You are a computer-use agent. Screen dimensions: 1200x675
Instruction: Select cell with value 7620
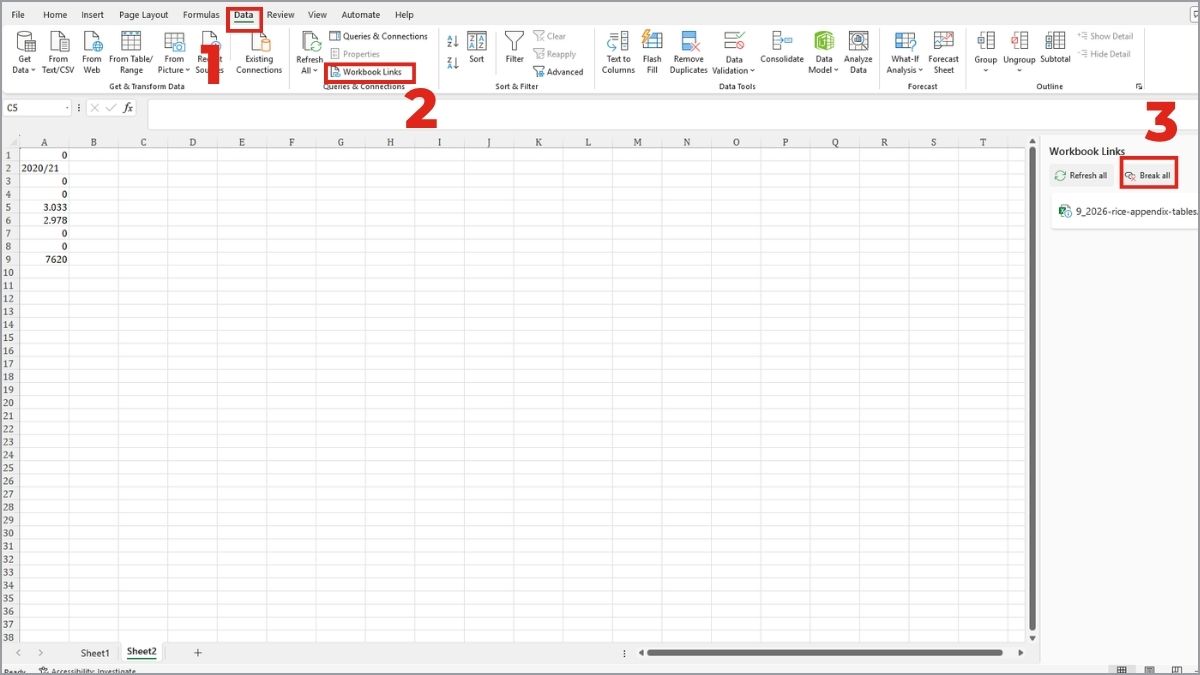tap(44, 259)
